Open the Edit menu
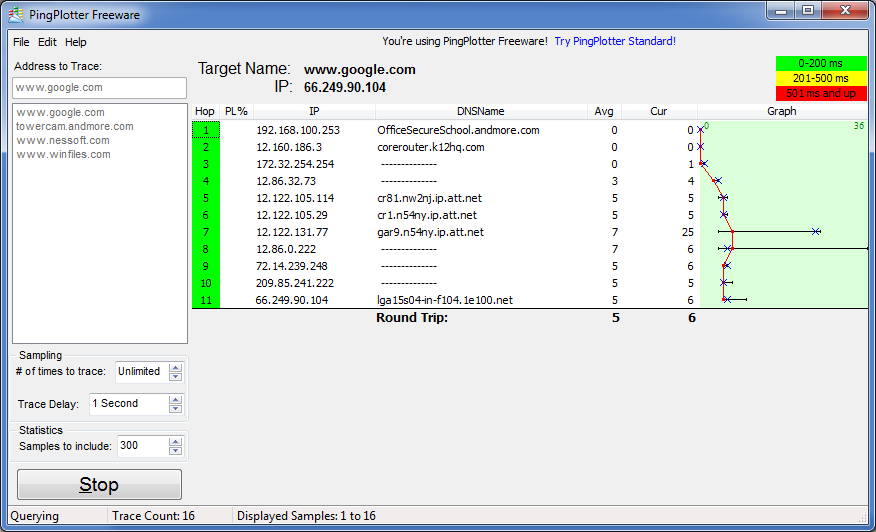The width and height of the screenshot is (876, 532). point(47,42)
